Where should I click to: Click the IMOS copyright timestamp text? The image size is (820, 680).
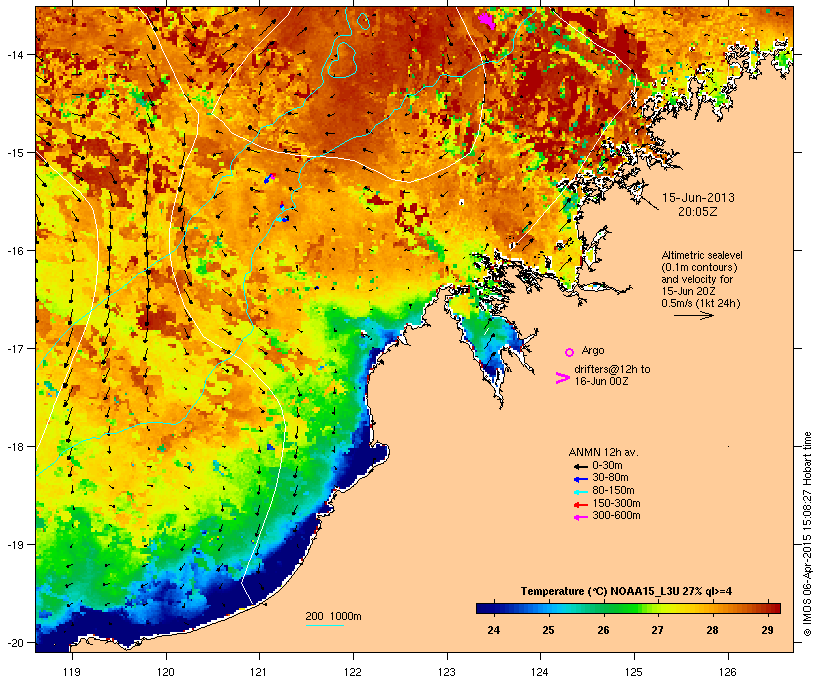[807, 534]
